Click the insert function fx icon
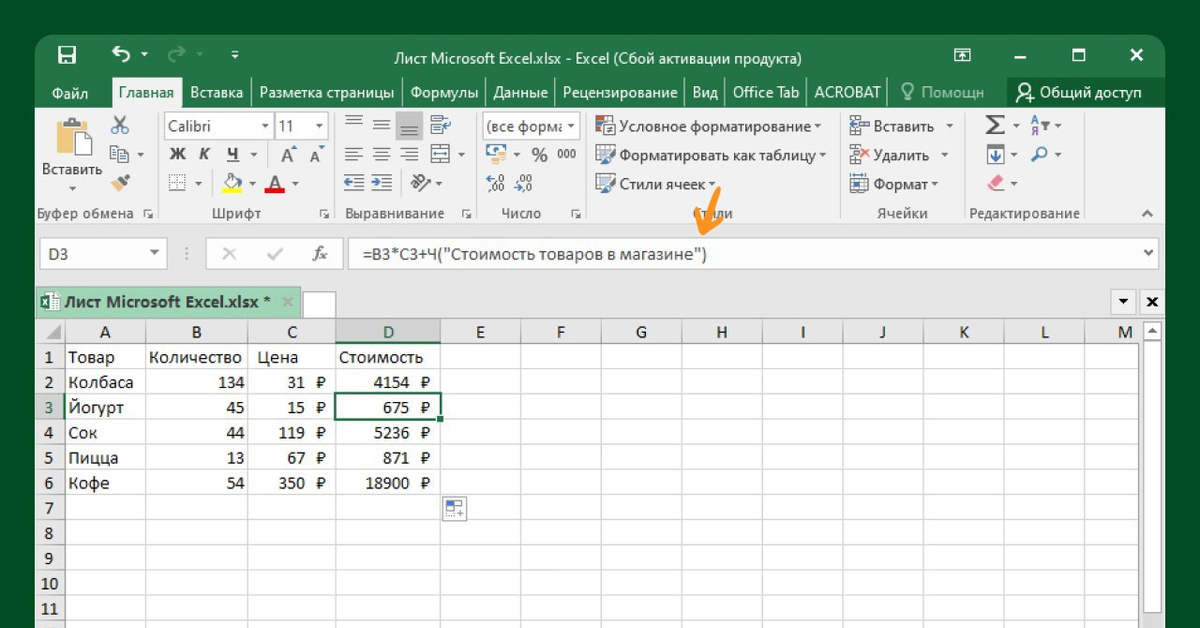The image size is (1200, 628). click(320, 254)
